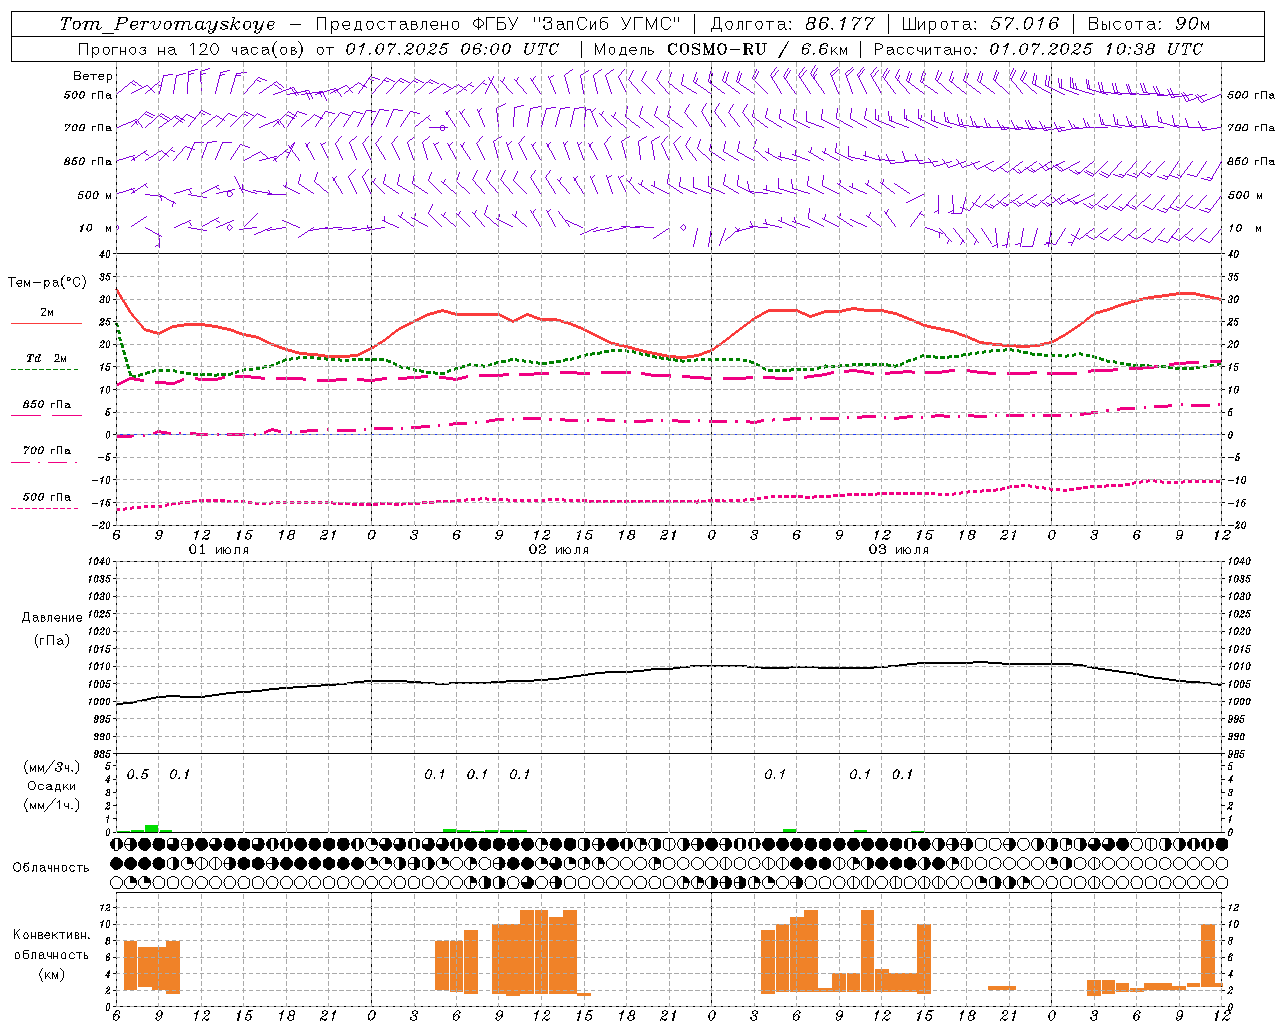Click the Рассчитано: 01.07.2025 10:38 UTC text

[x=1038, y=49]
